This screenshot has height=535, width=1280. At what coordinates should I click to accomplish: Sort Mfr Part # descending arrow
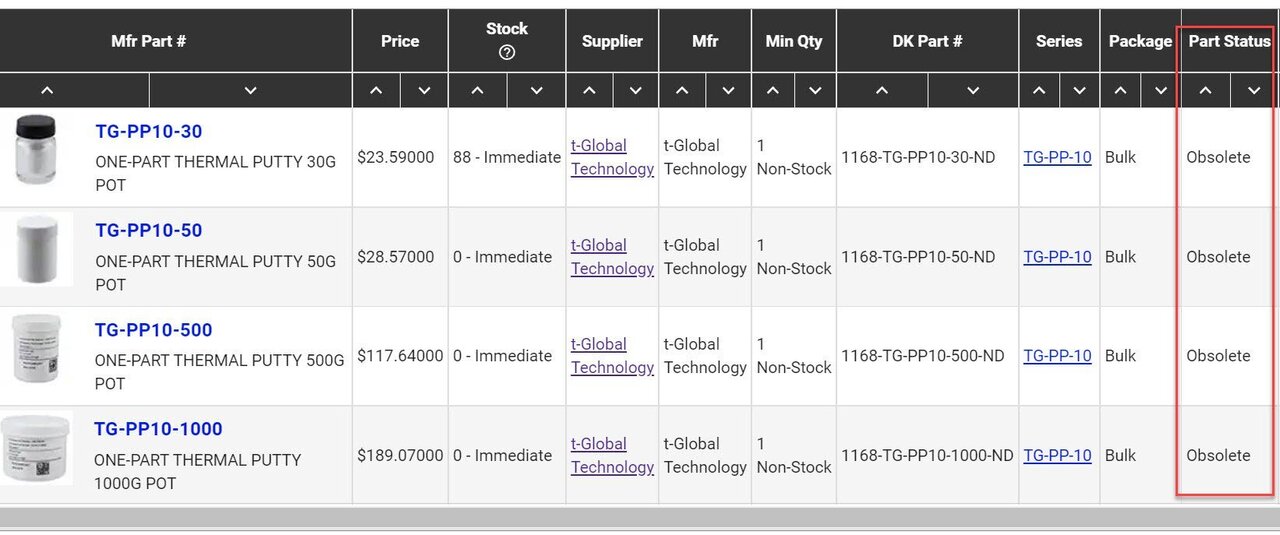pos(250,90)
